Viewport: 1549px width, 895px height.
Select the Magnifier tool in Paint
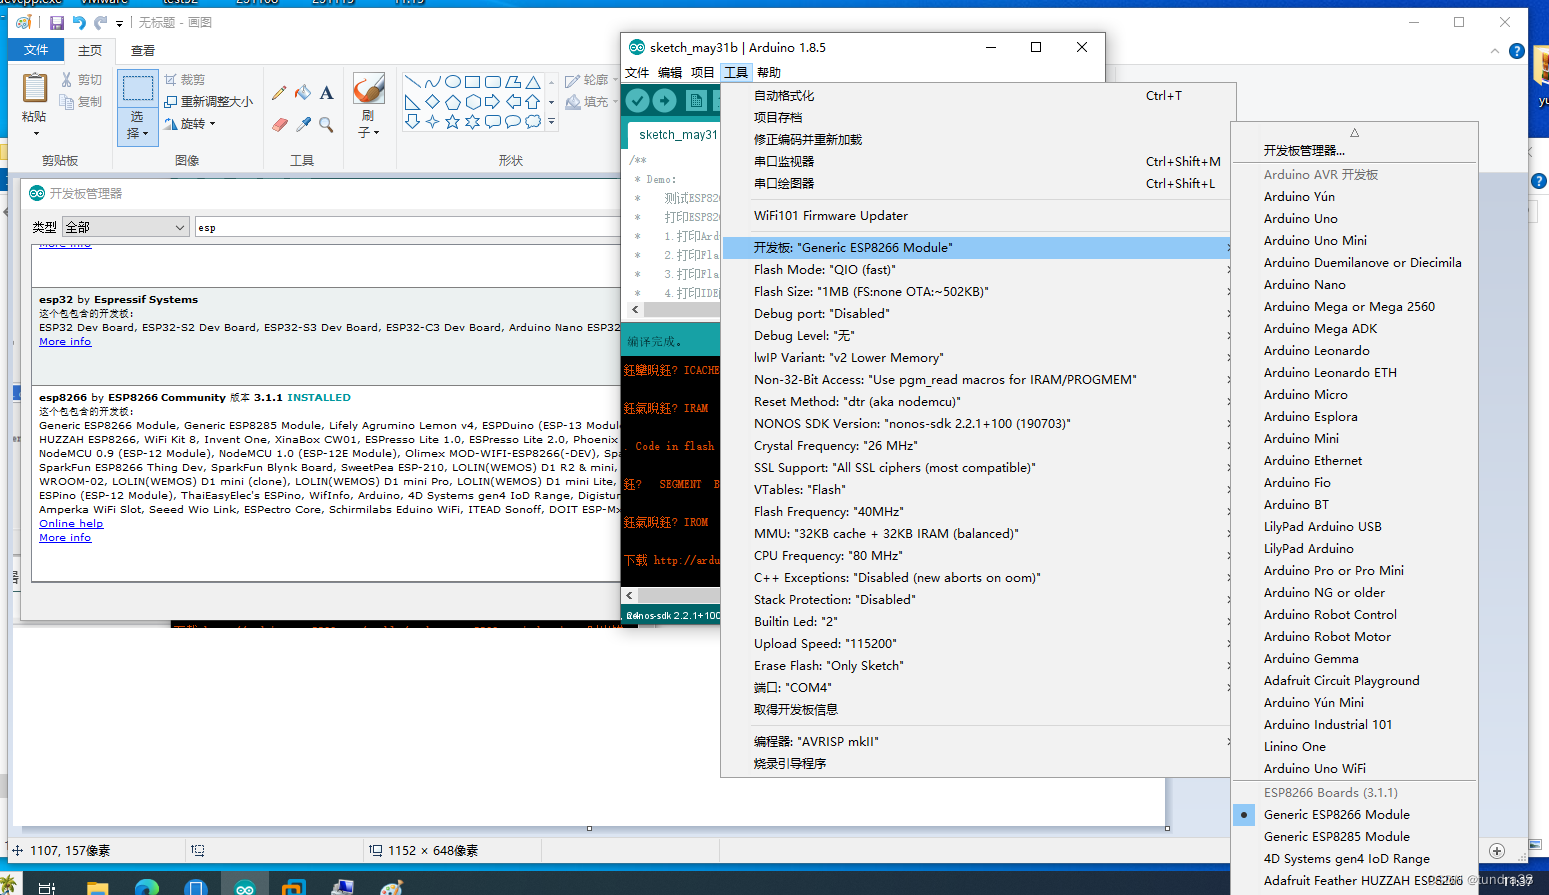click(326, 125)
